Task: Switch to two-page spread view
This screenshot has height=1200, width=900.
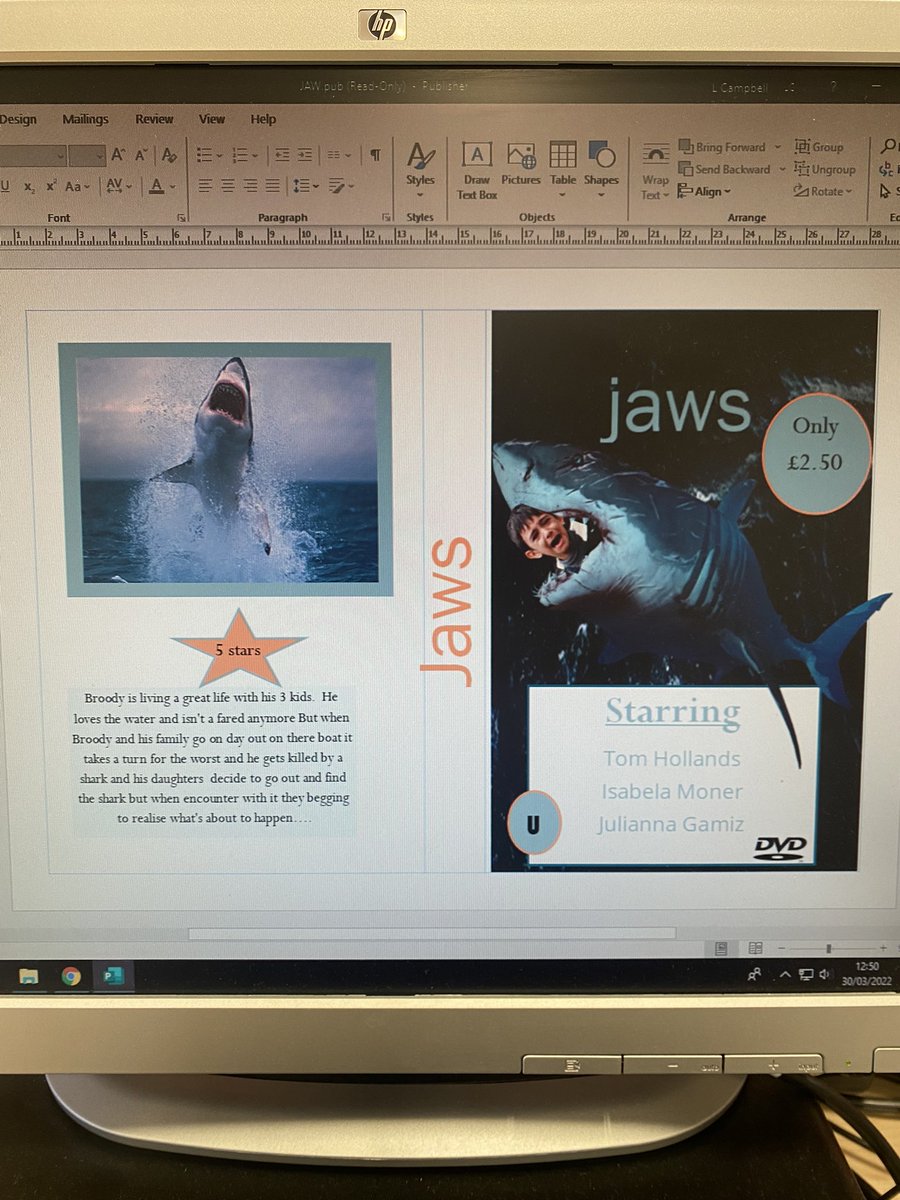Action: 755,947
